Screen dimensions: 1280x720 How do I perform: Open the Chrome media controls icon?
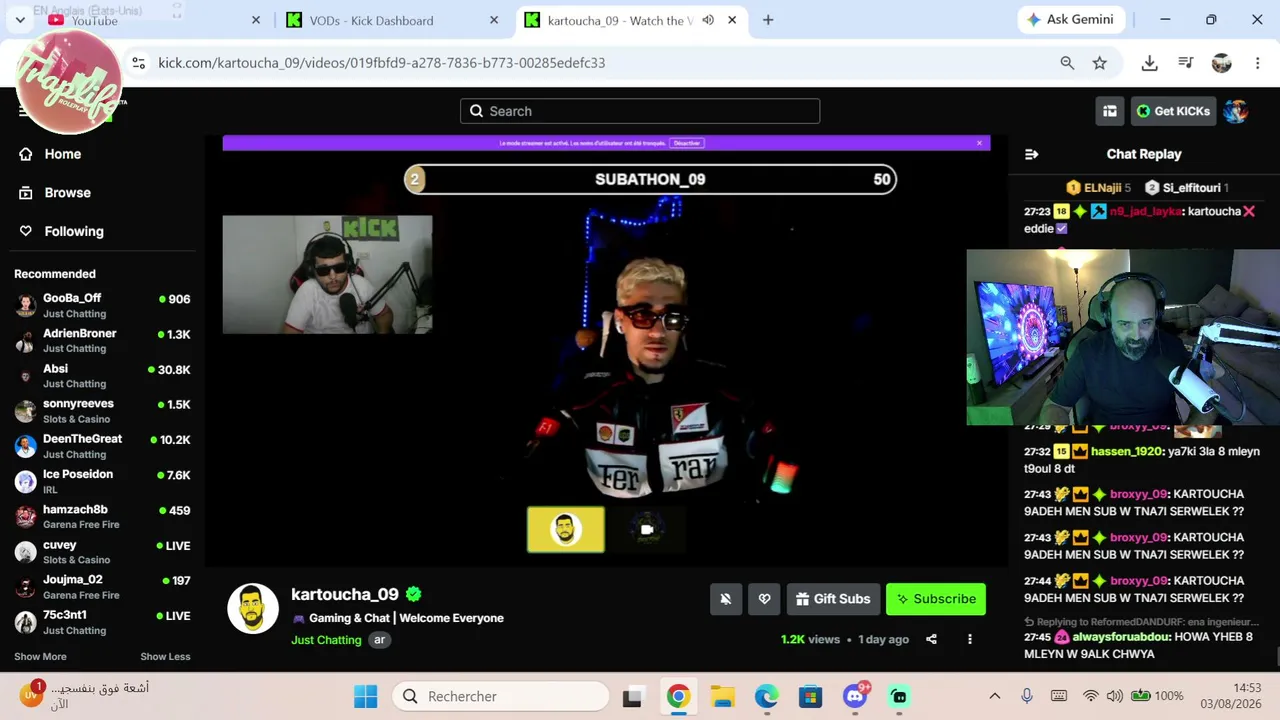[x=1186, y=63]
